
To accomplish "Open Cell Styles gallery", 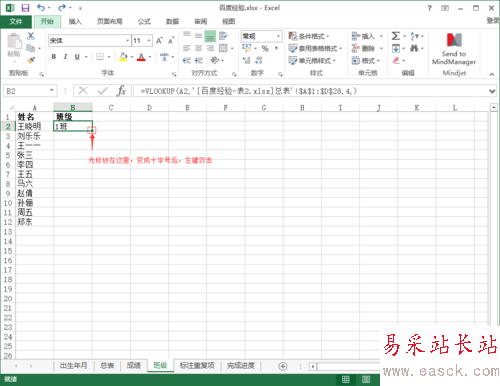I will tap(312, 61).
